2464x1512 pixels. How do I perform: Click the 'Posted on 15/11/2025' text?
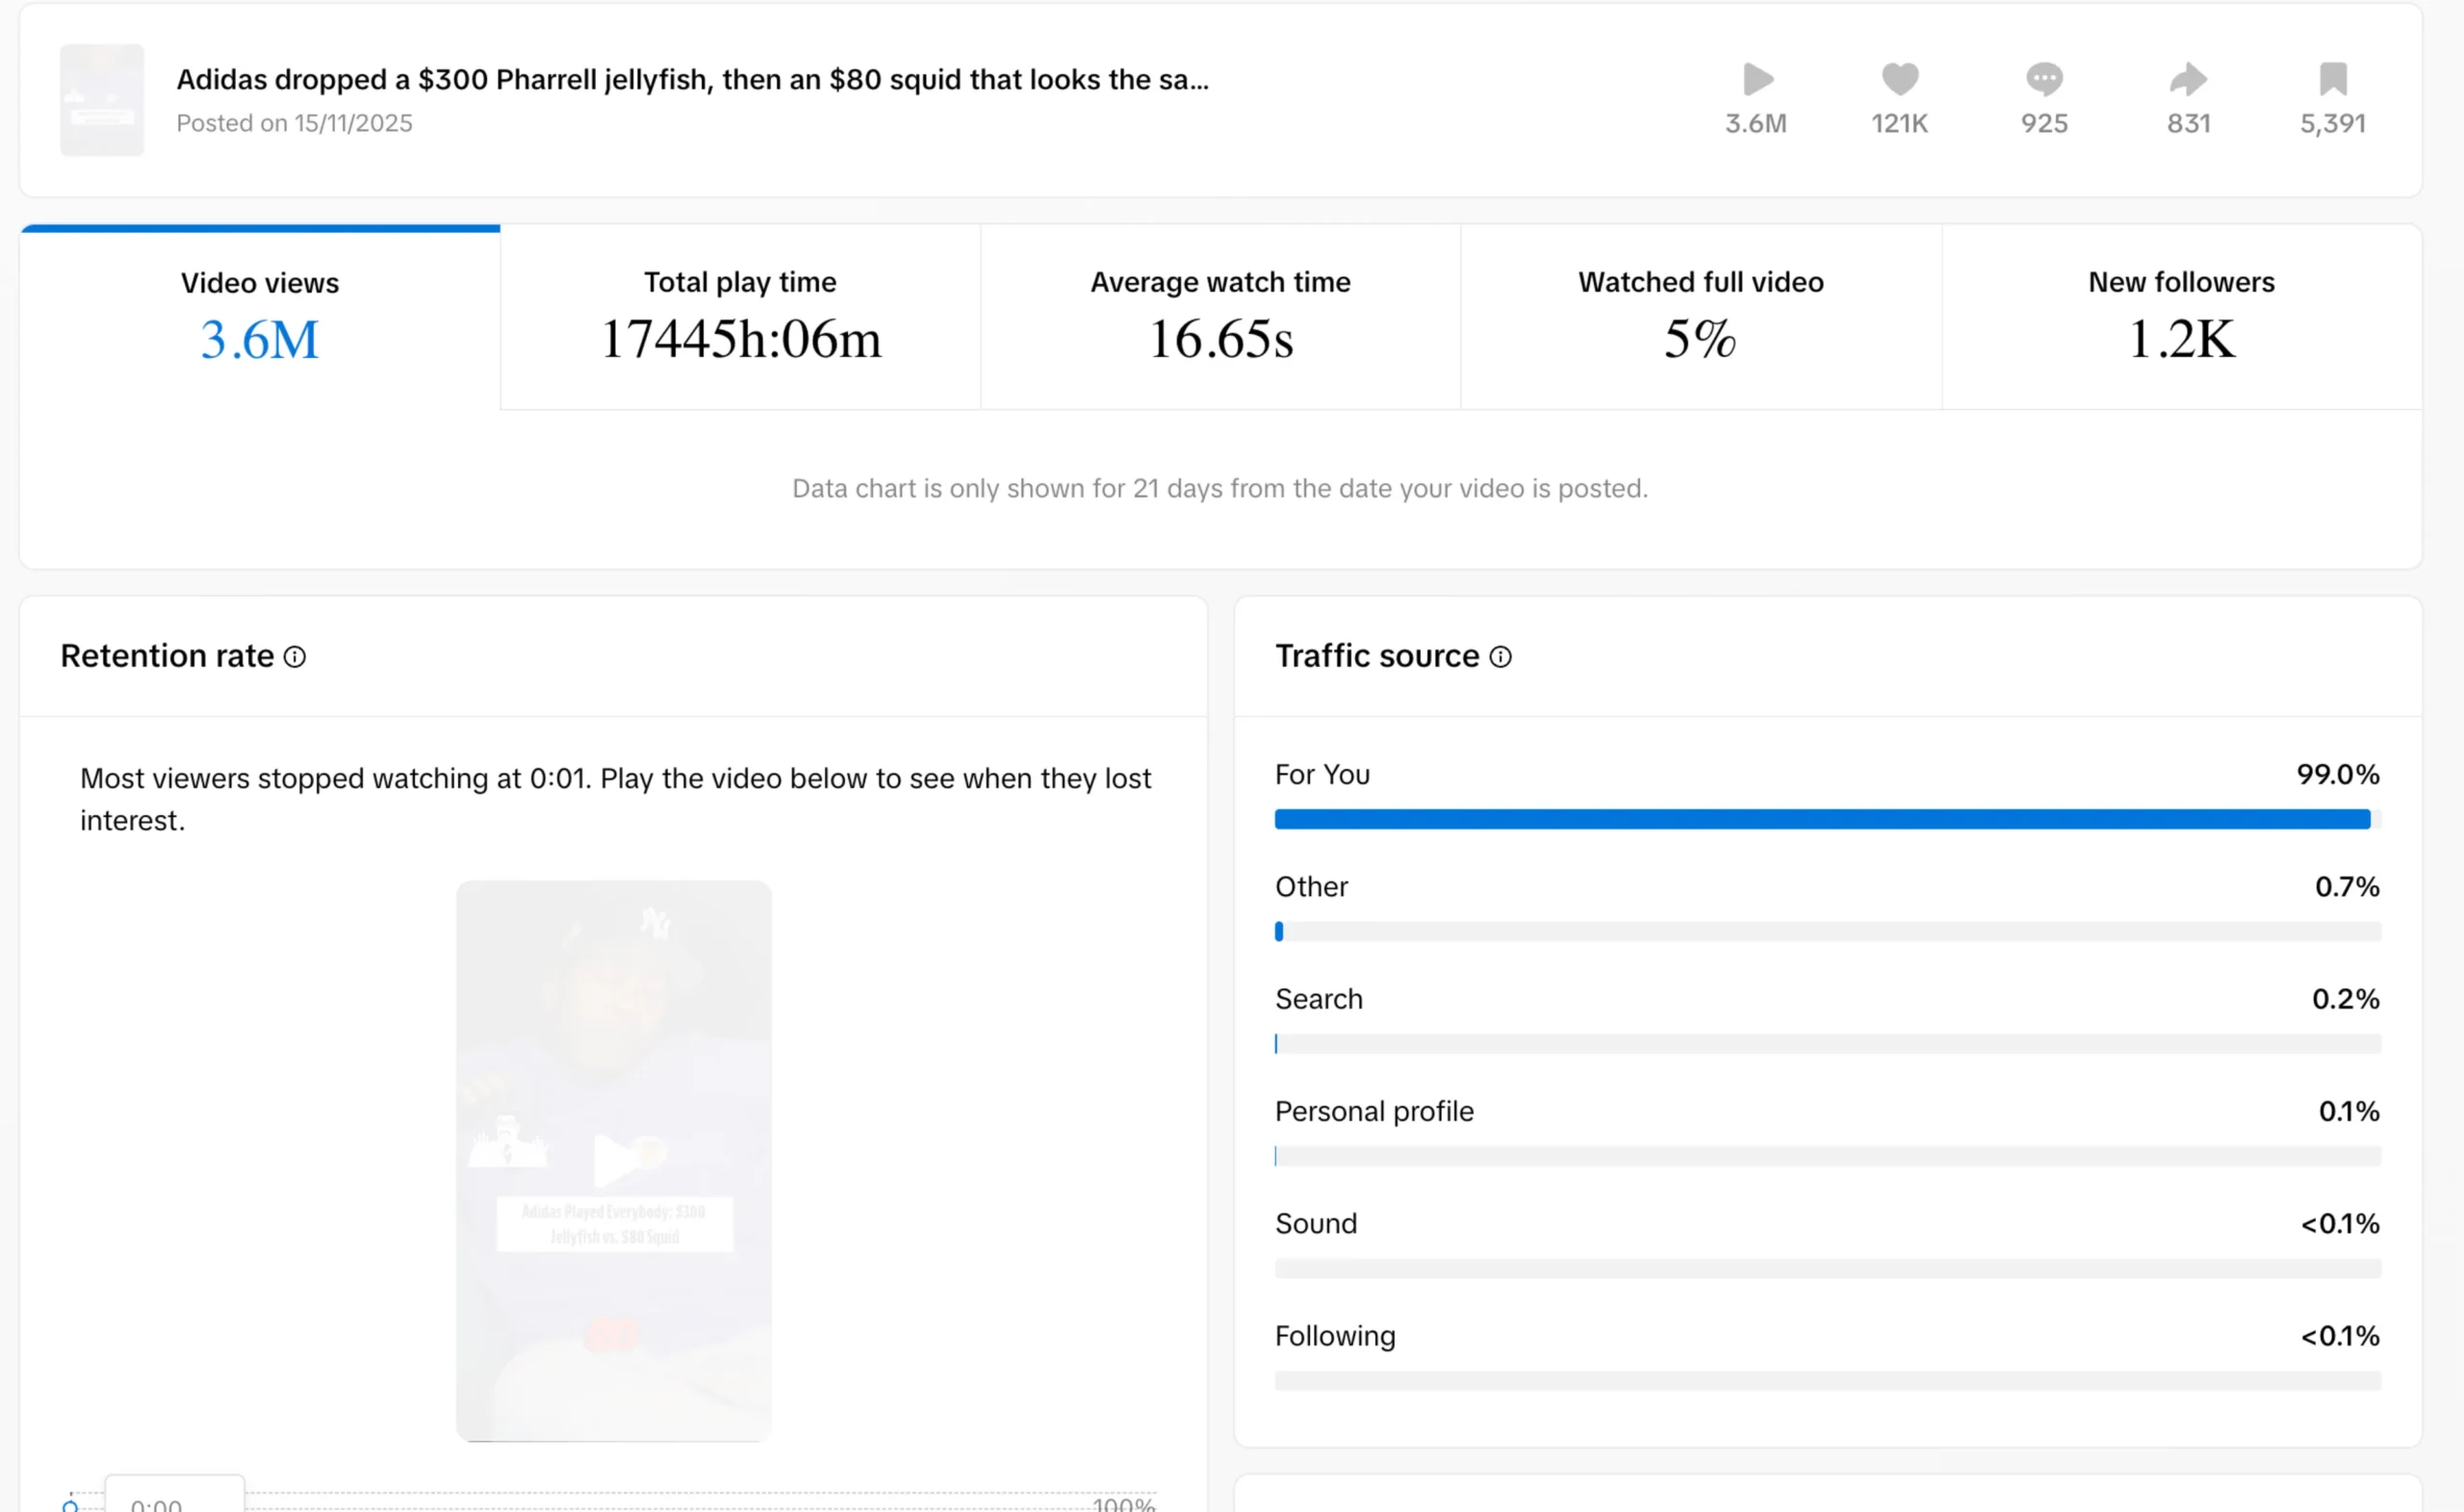tap(294, 123)
